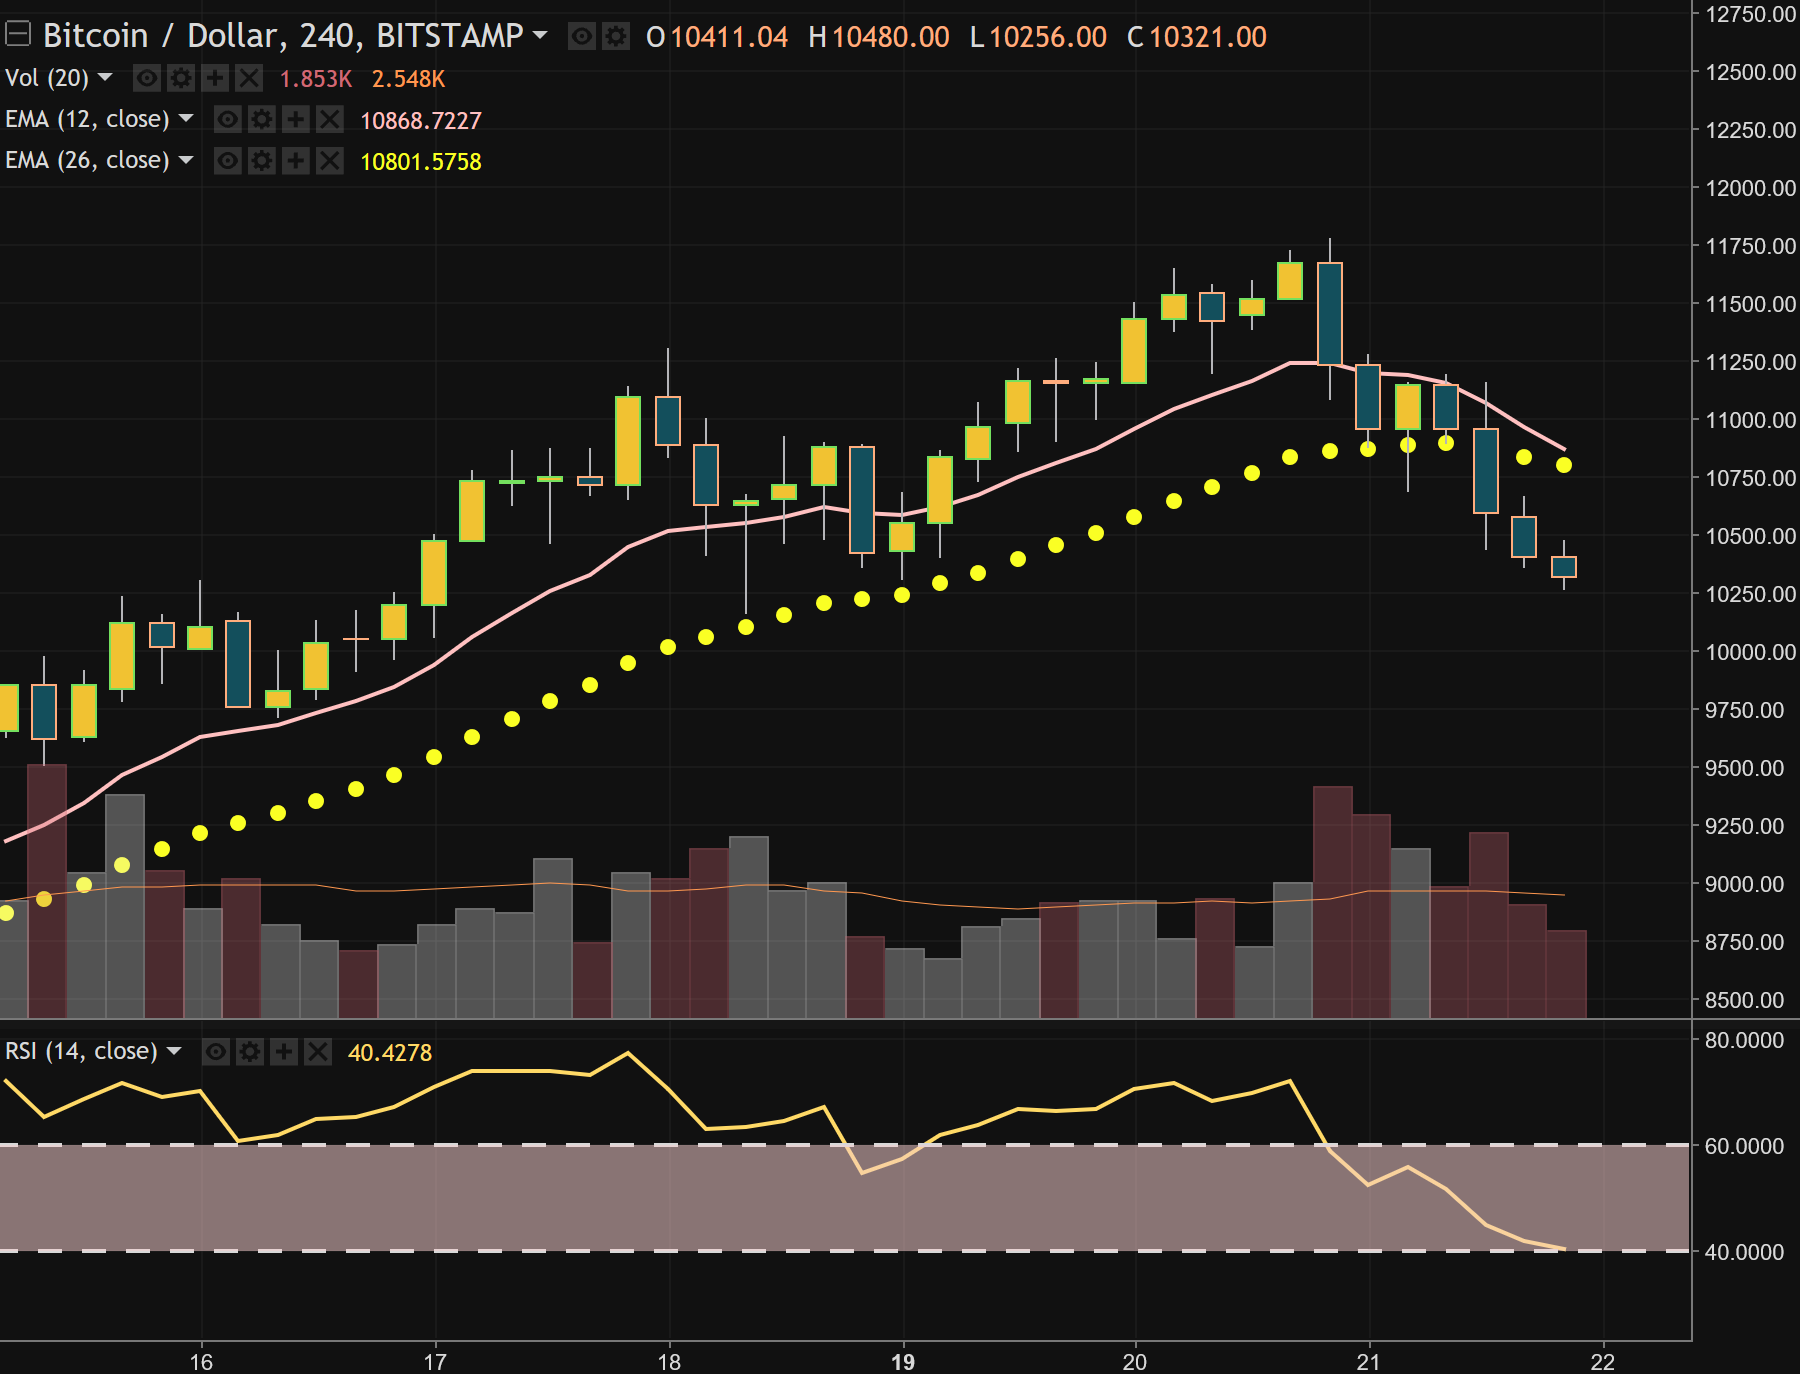
Task: Click the volume value 1.853K
Action: coord(316,79)
